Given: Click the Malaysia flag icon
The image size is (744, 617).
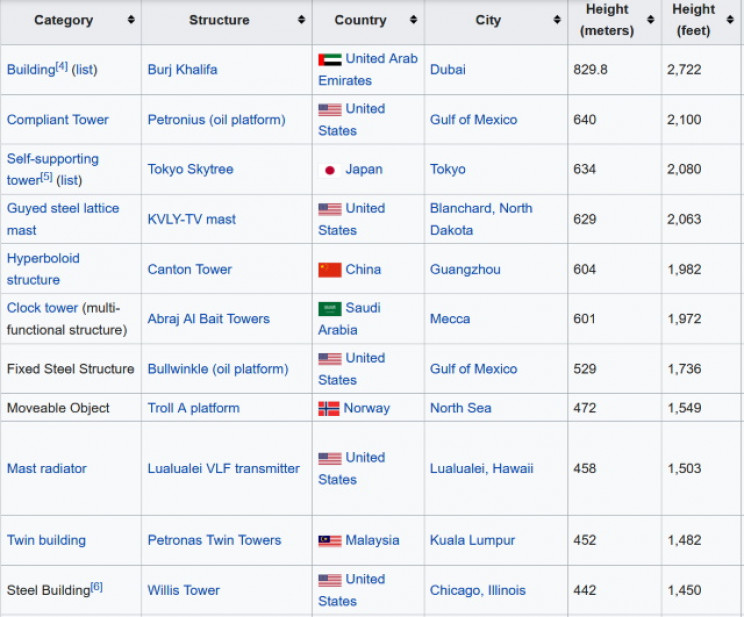Looking at the screenshot, I should tap(330, 541).
